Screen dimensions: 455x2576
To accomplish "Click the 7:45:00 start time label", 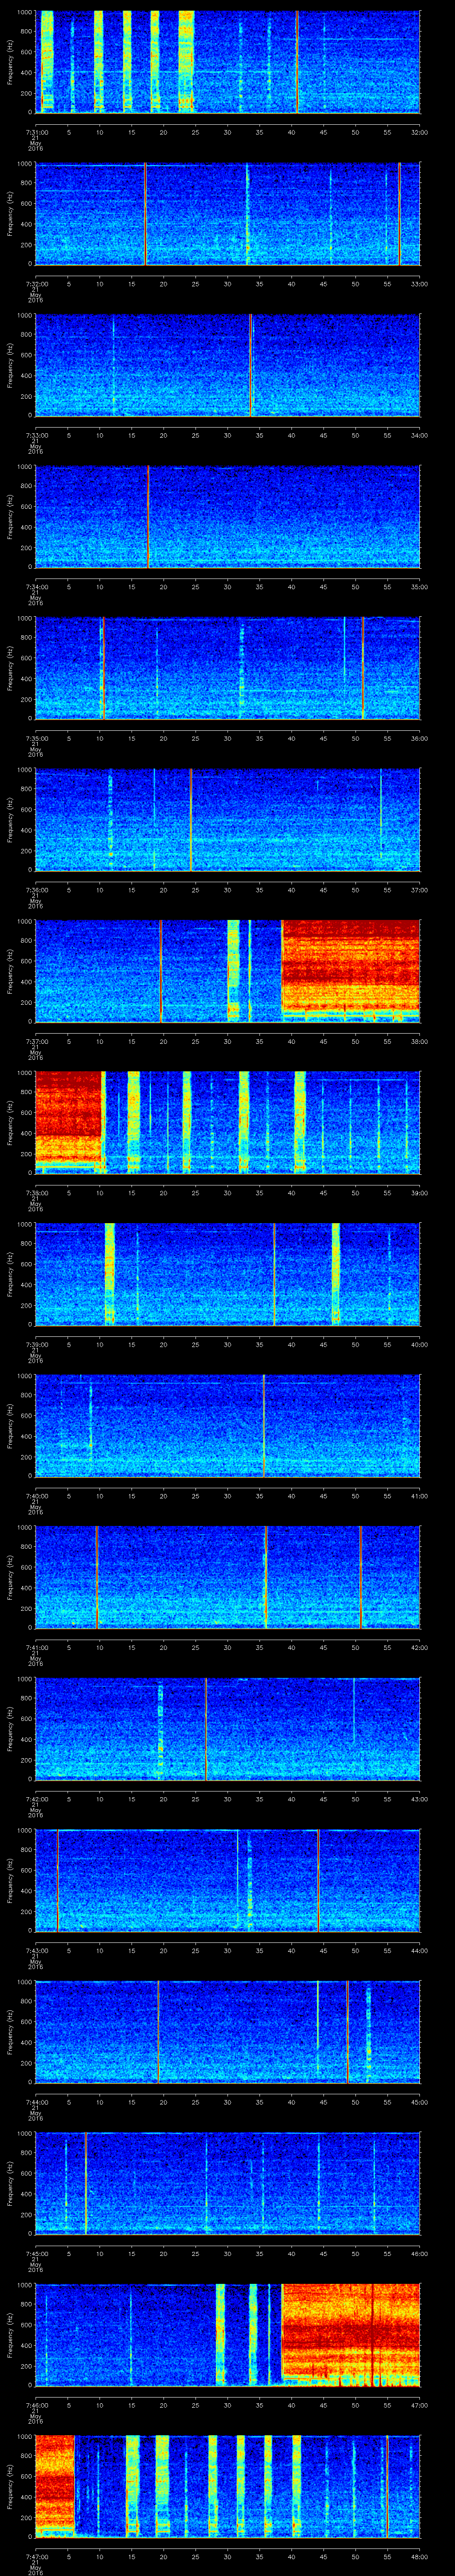I will pyautogui.click(x=36, y=2253).
